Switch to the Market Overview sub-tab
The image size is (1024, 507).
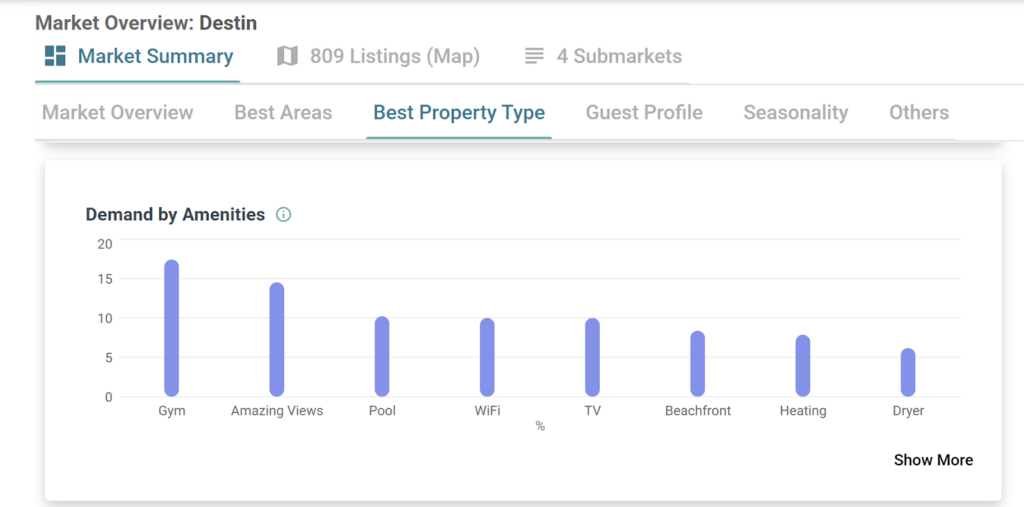pos(117,112)
